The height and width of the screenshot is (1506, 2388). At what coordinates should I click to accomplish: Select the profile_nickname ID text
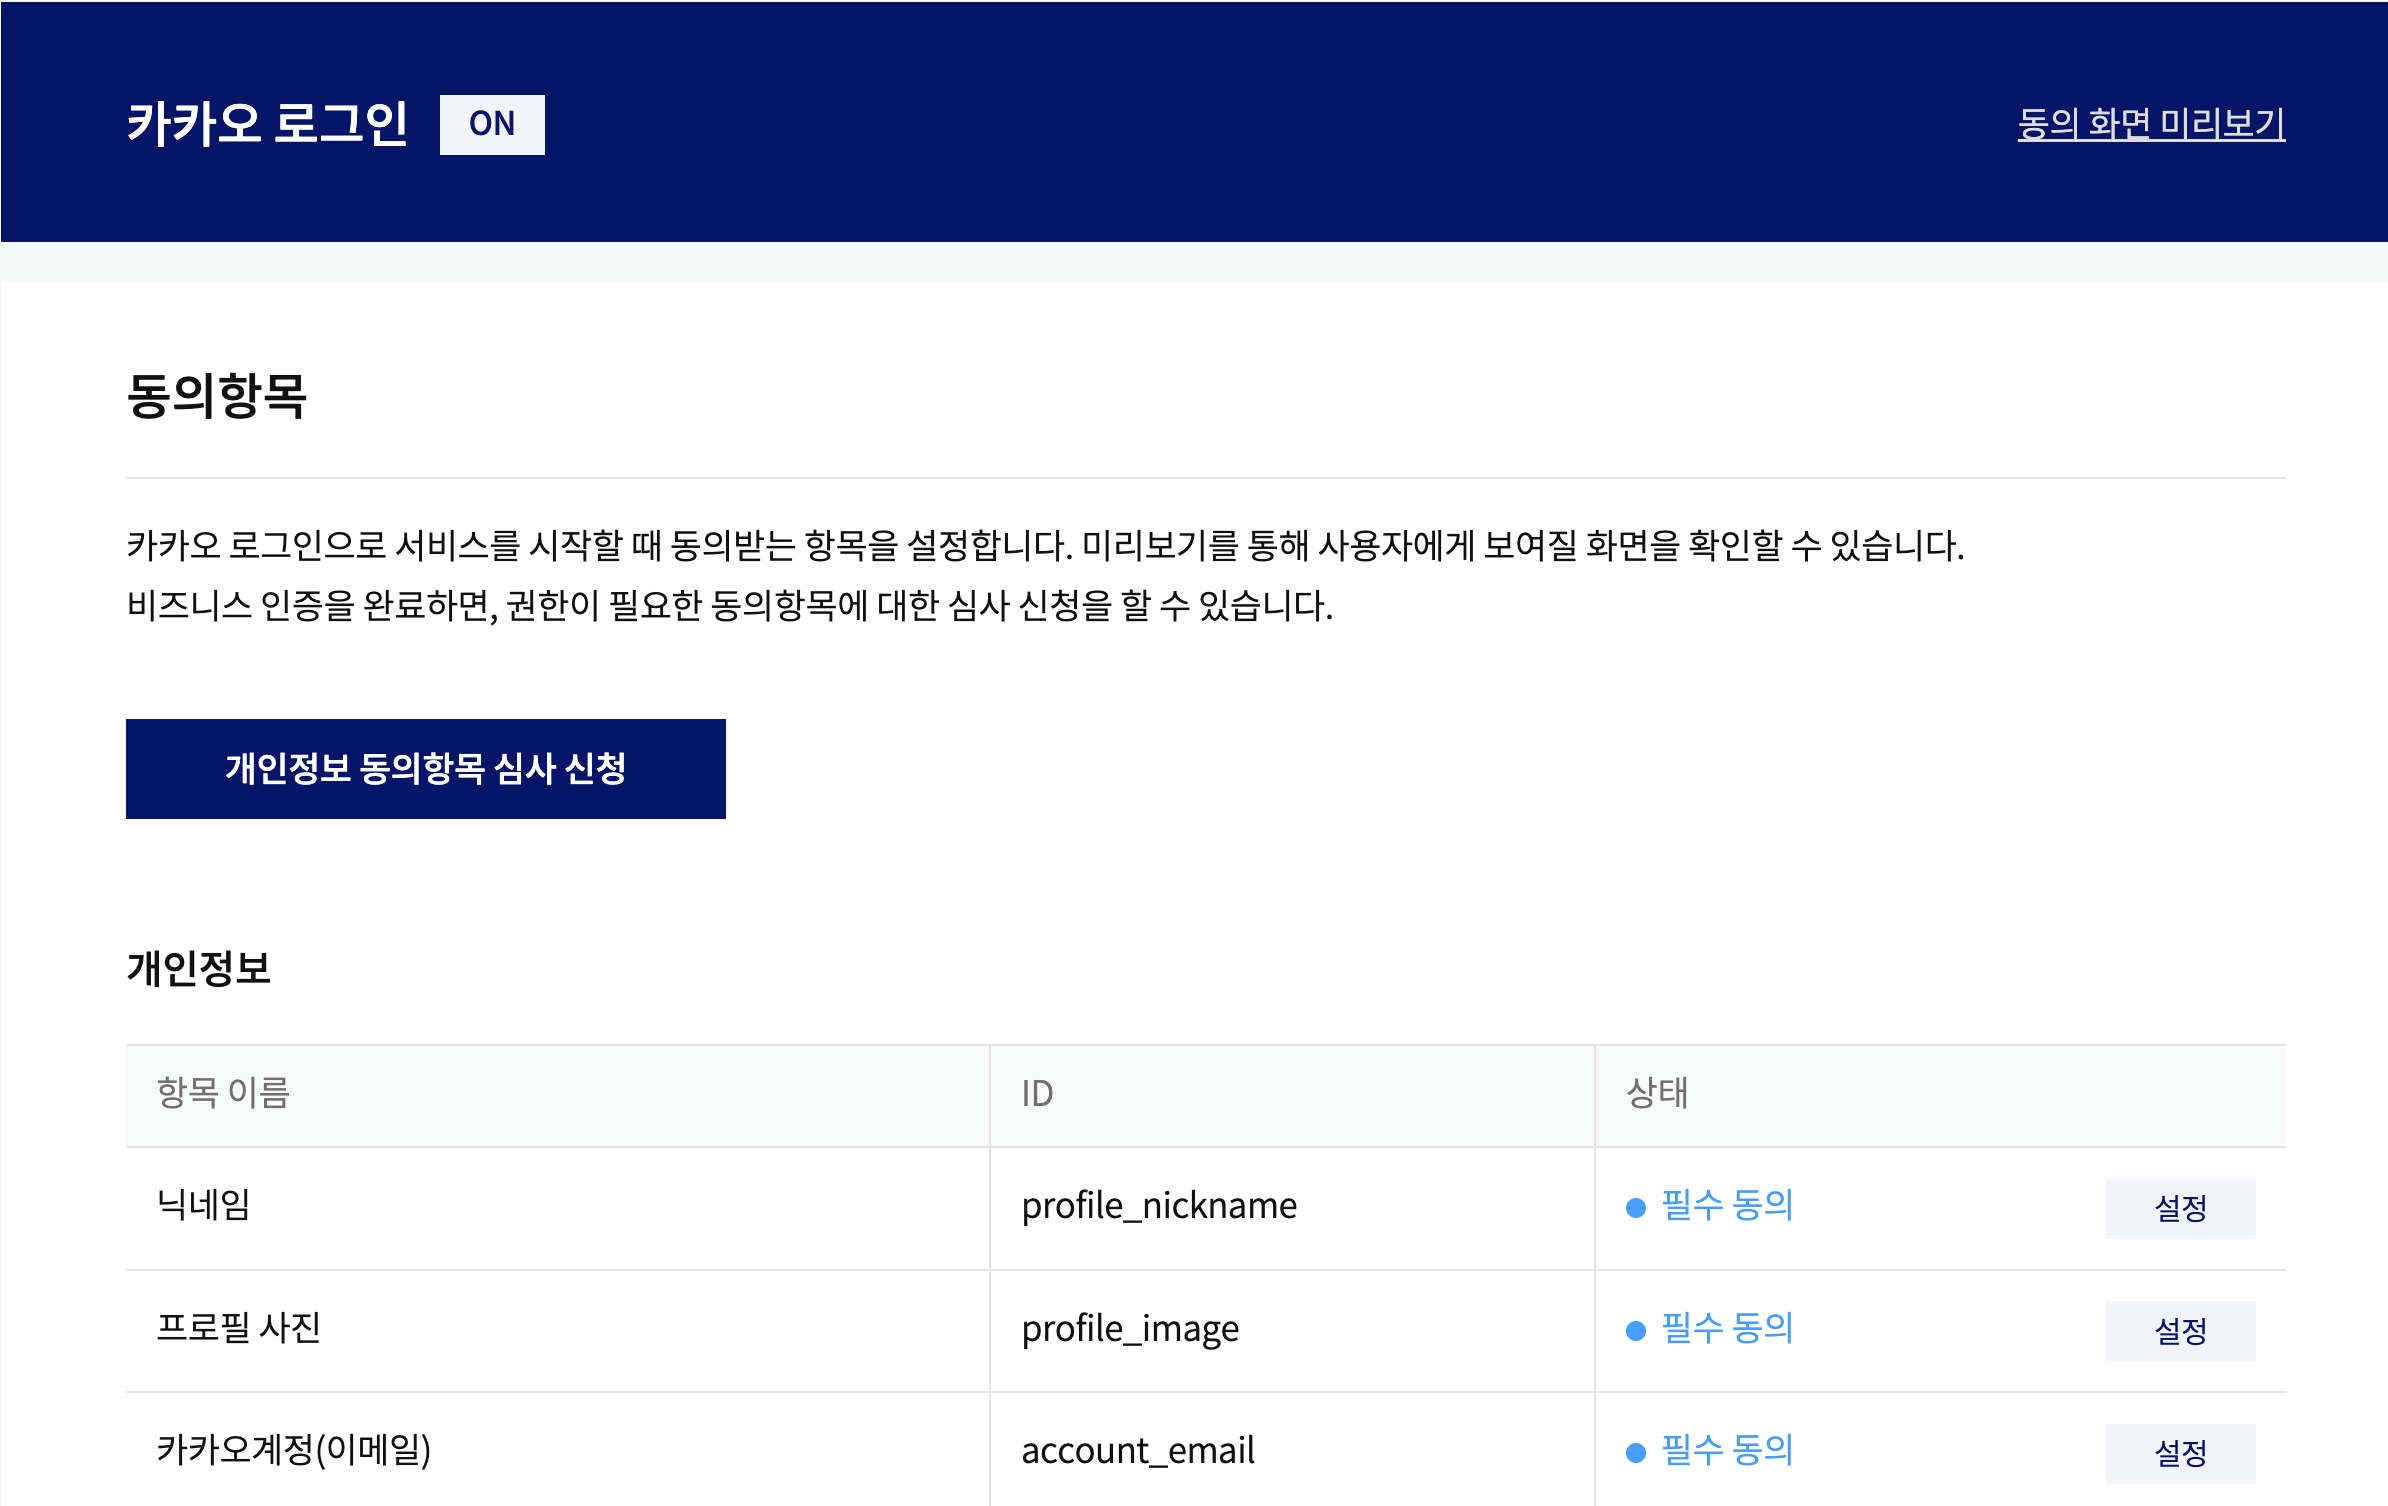click(x=1158, y=1206)
